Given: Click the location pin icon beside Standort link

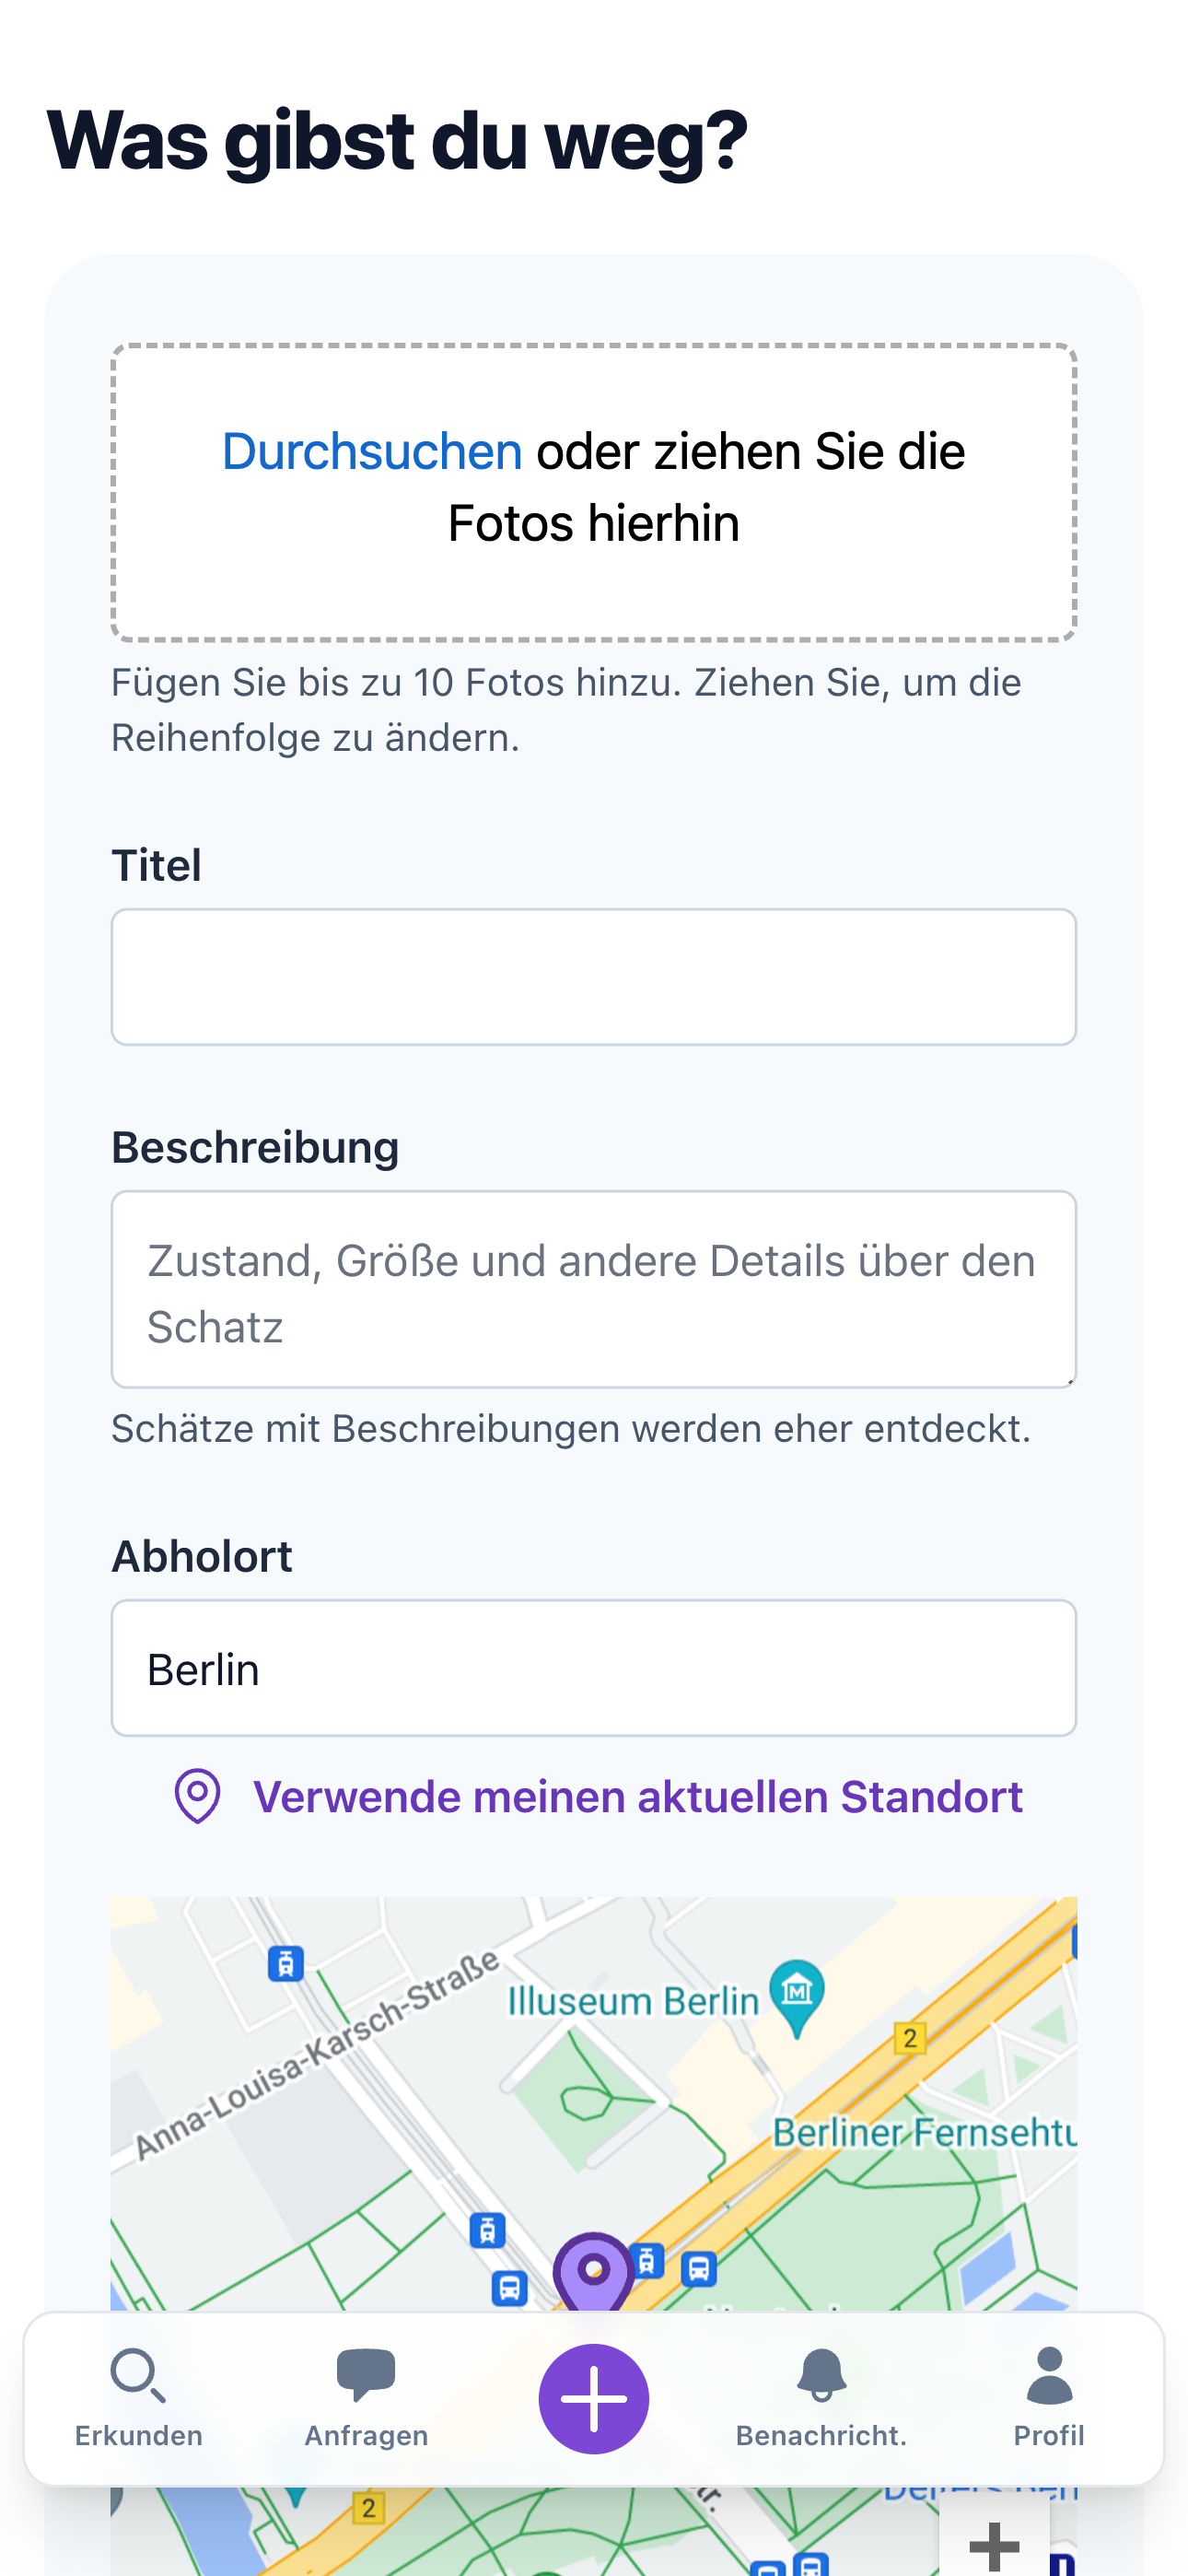Looking at the screenshot, I should (x=197, y=1796).
